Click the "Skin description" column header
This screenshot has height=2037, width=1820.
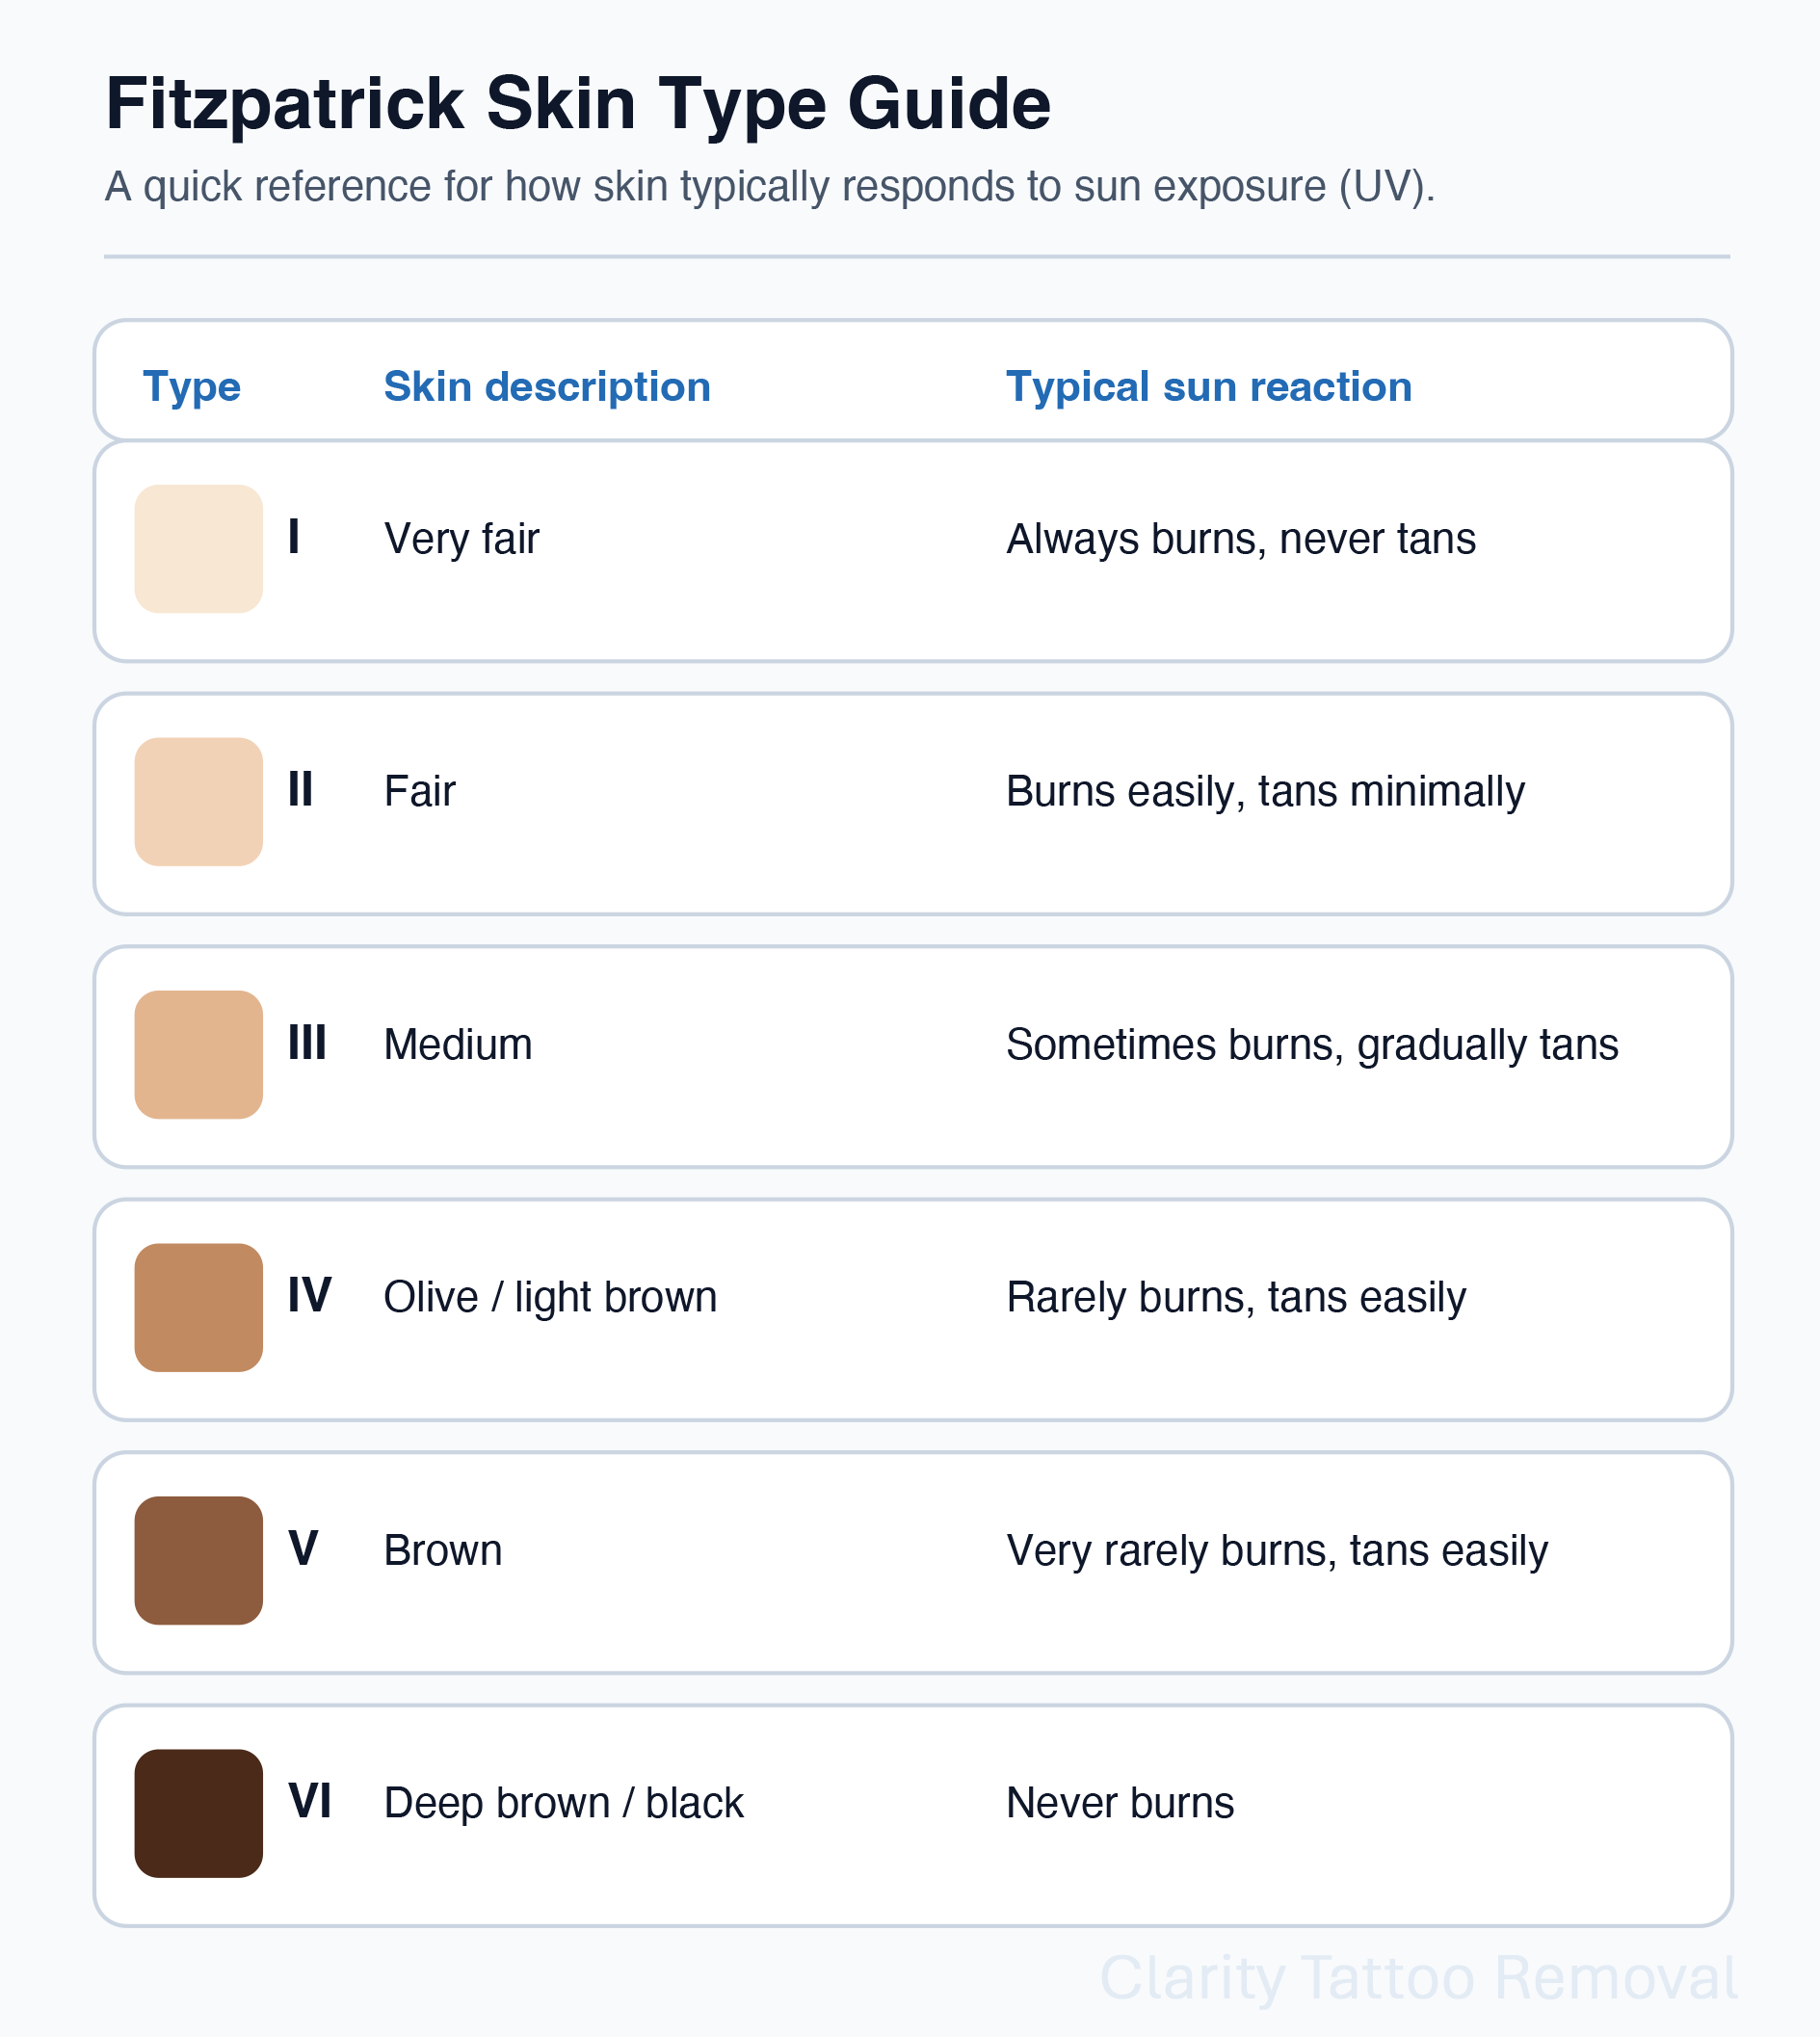pos(547,387)
